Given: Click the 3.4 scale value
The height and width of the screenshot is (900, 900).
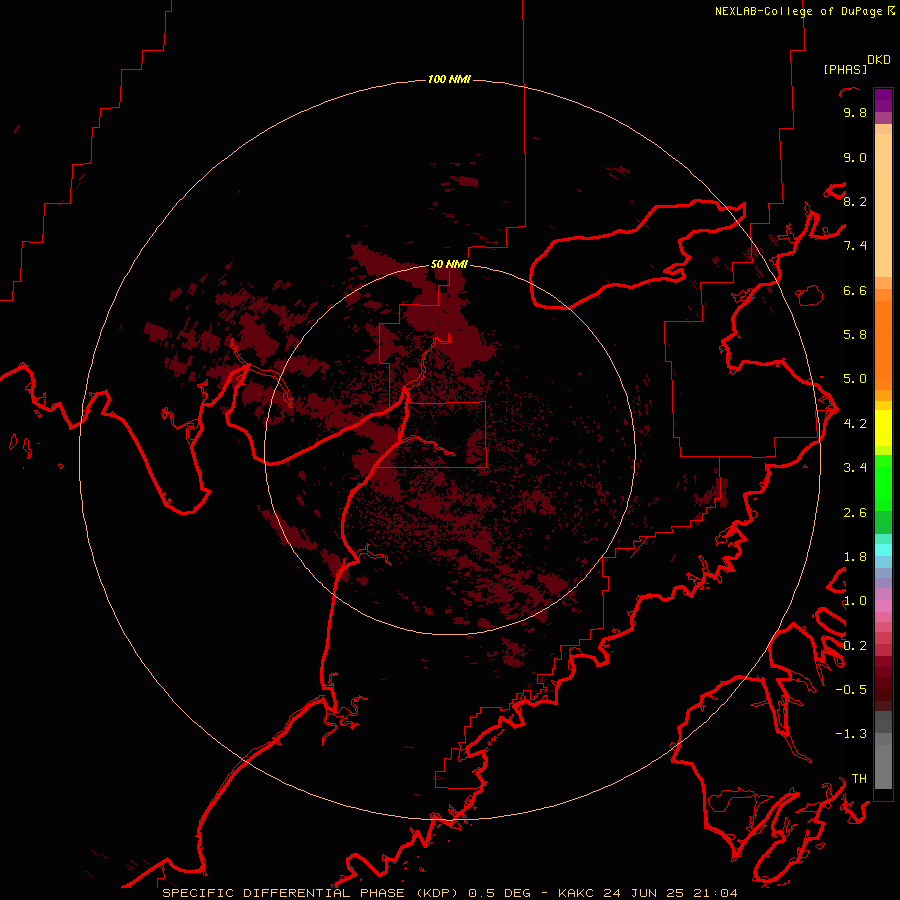Looking at the screenshot, I should tap(855, 468).
